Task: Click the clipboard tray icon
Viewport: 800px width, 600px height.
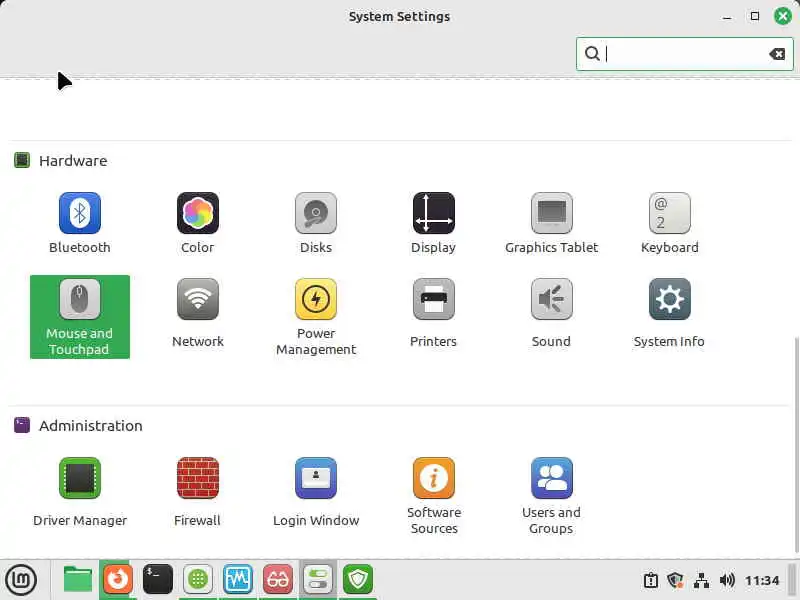Action: tap(651, 581)
